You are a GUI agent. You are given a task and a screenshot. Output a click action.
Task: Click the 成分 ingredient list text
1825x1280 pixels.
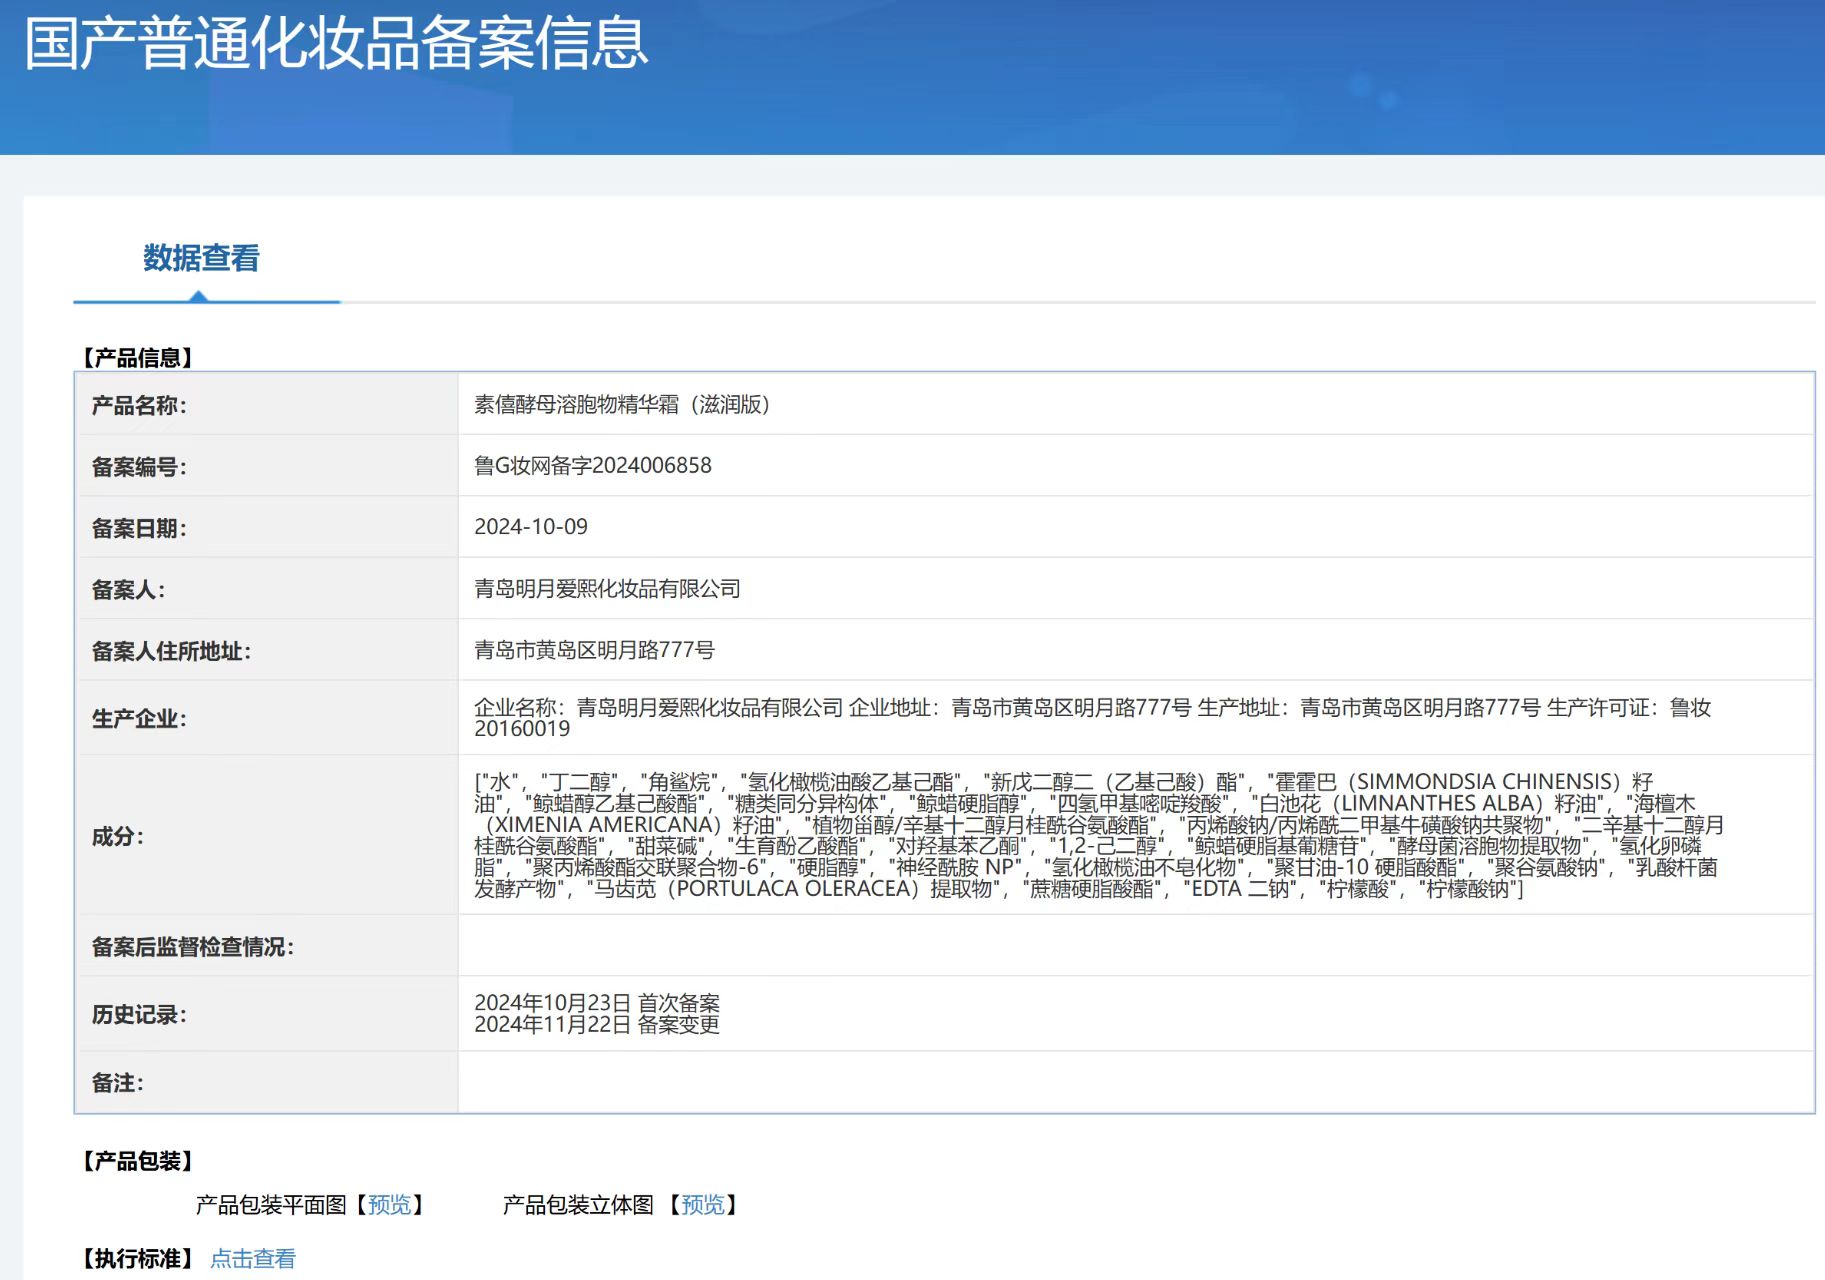(x=1097, y=835)
